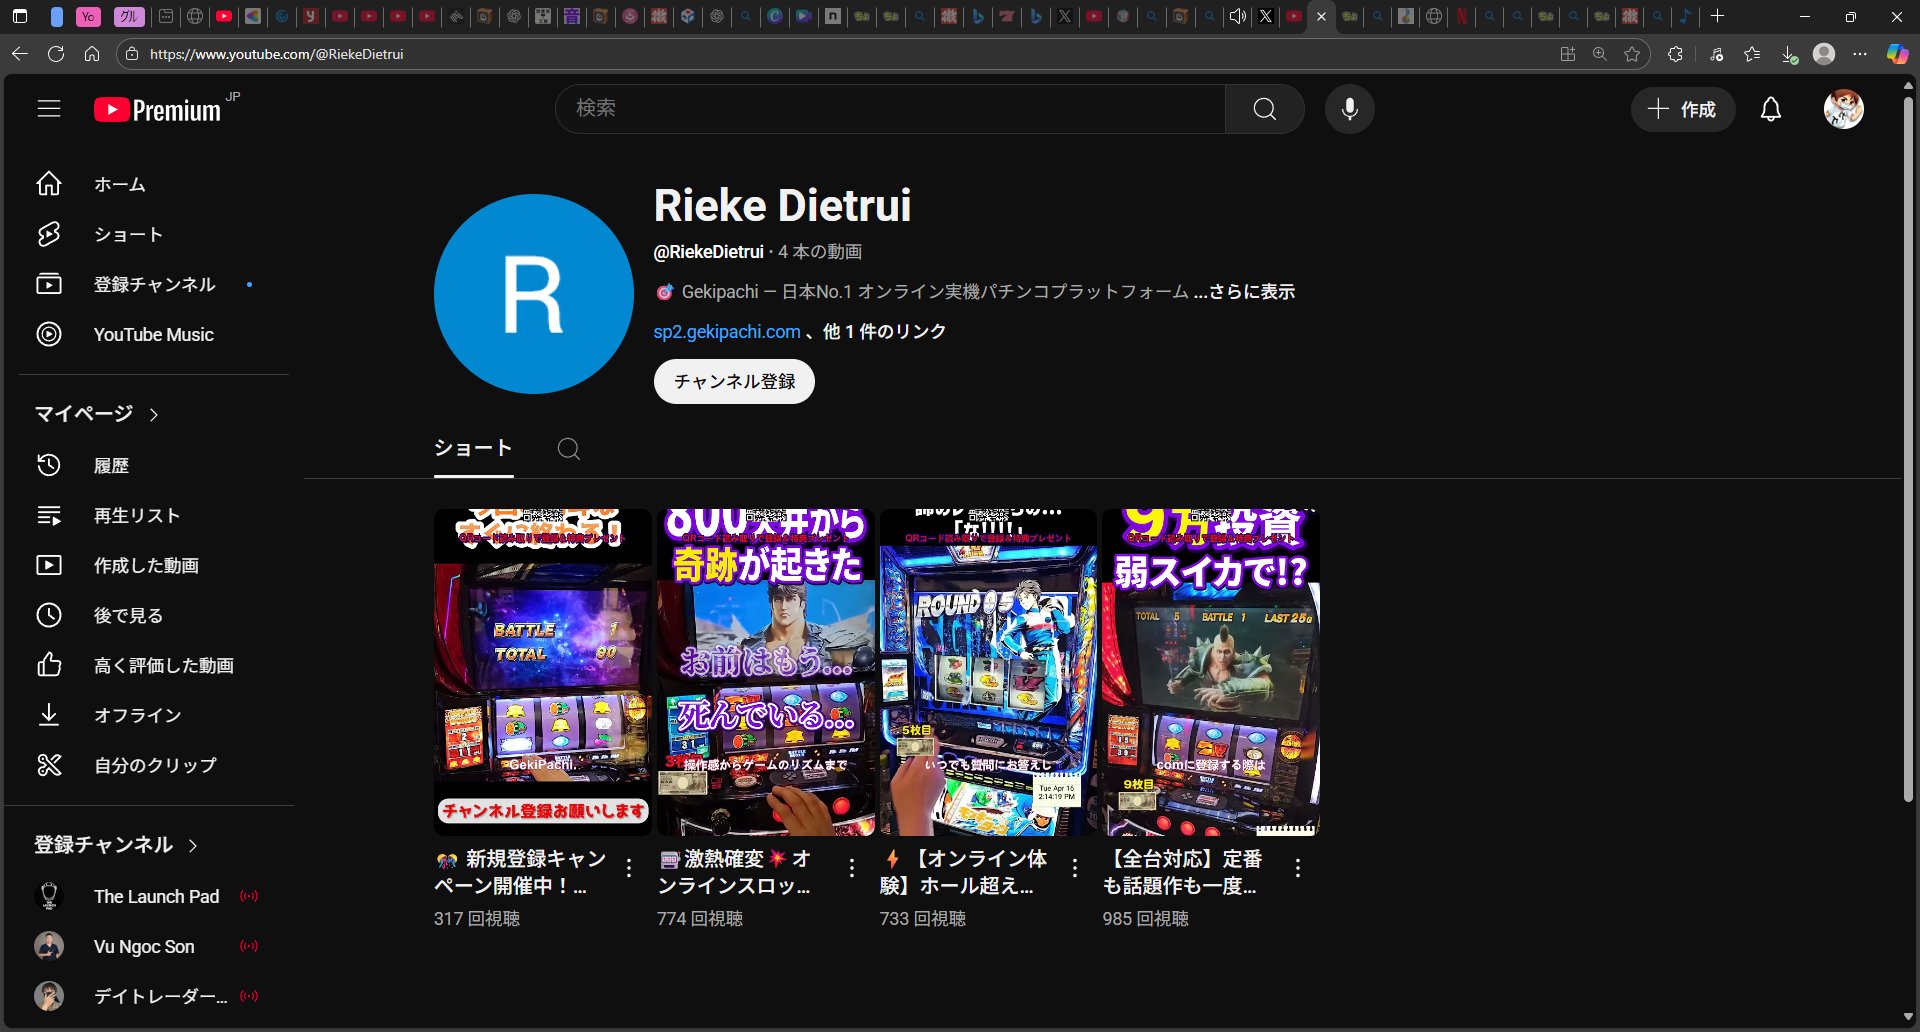Click 733 回視聴 view count text

(923, 919)
